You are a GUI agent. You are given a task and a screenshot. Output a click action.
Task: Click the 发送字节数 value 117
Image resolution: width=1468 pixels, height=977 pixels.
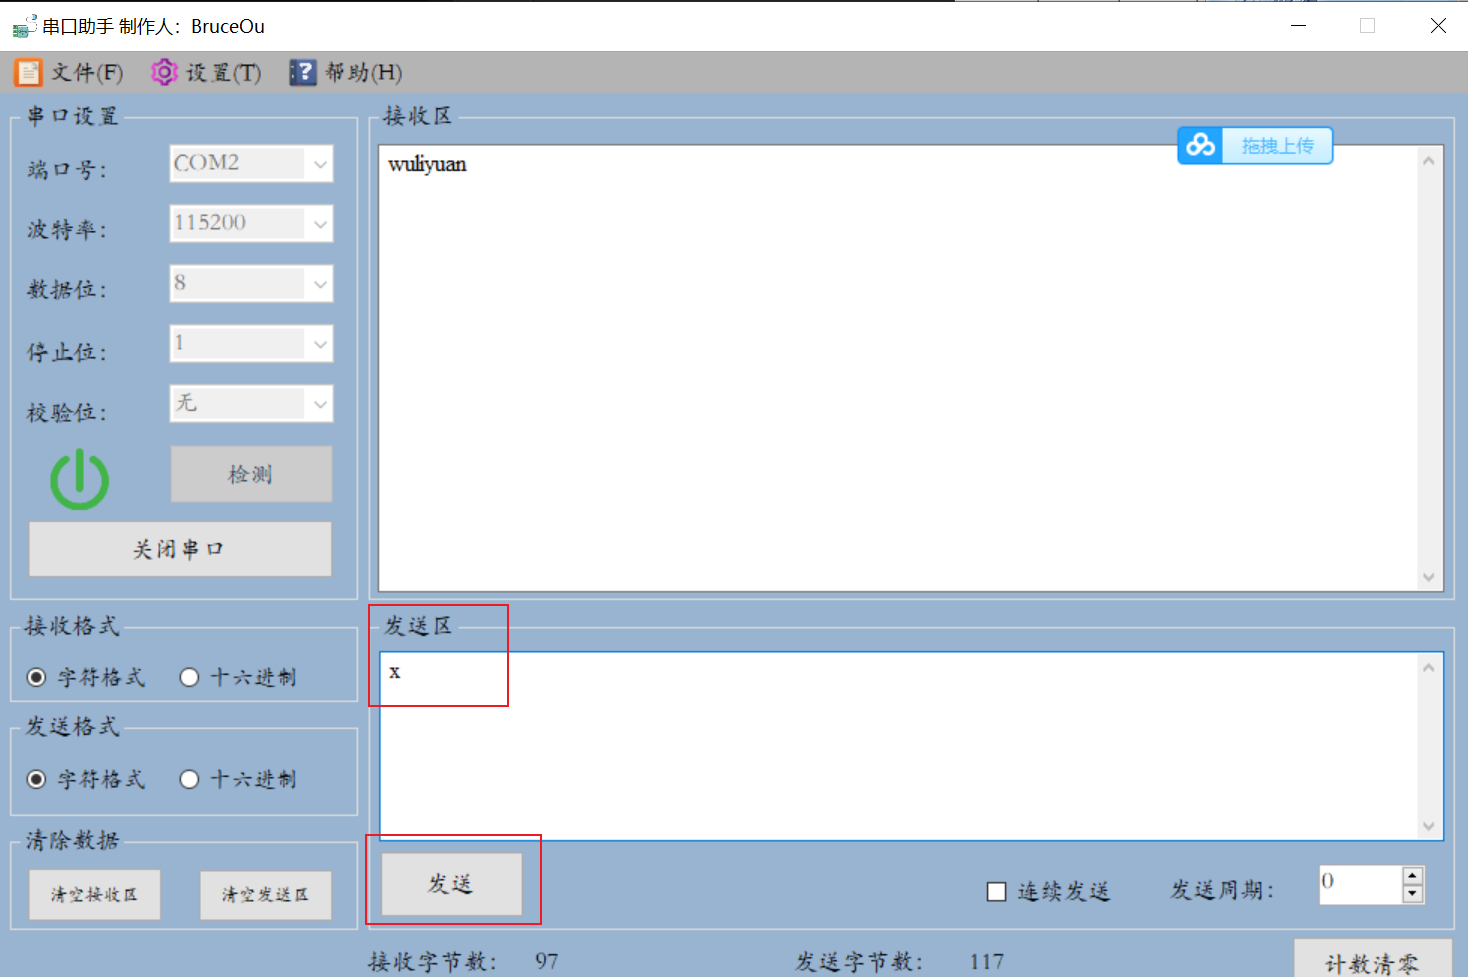pos(987,961)
